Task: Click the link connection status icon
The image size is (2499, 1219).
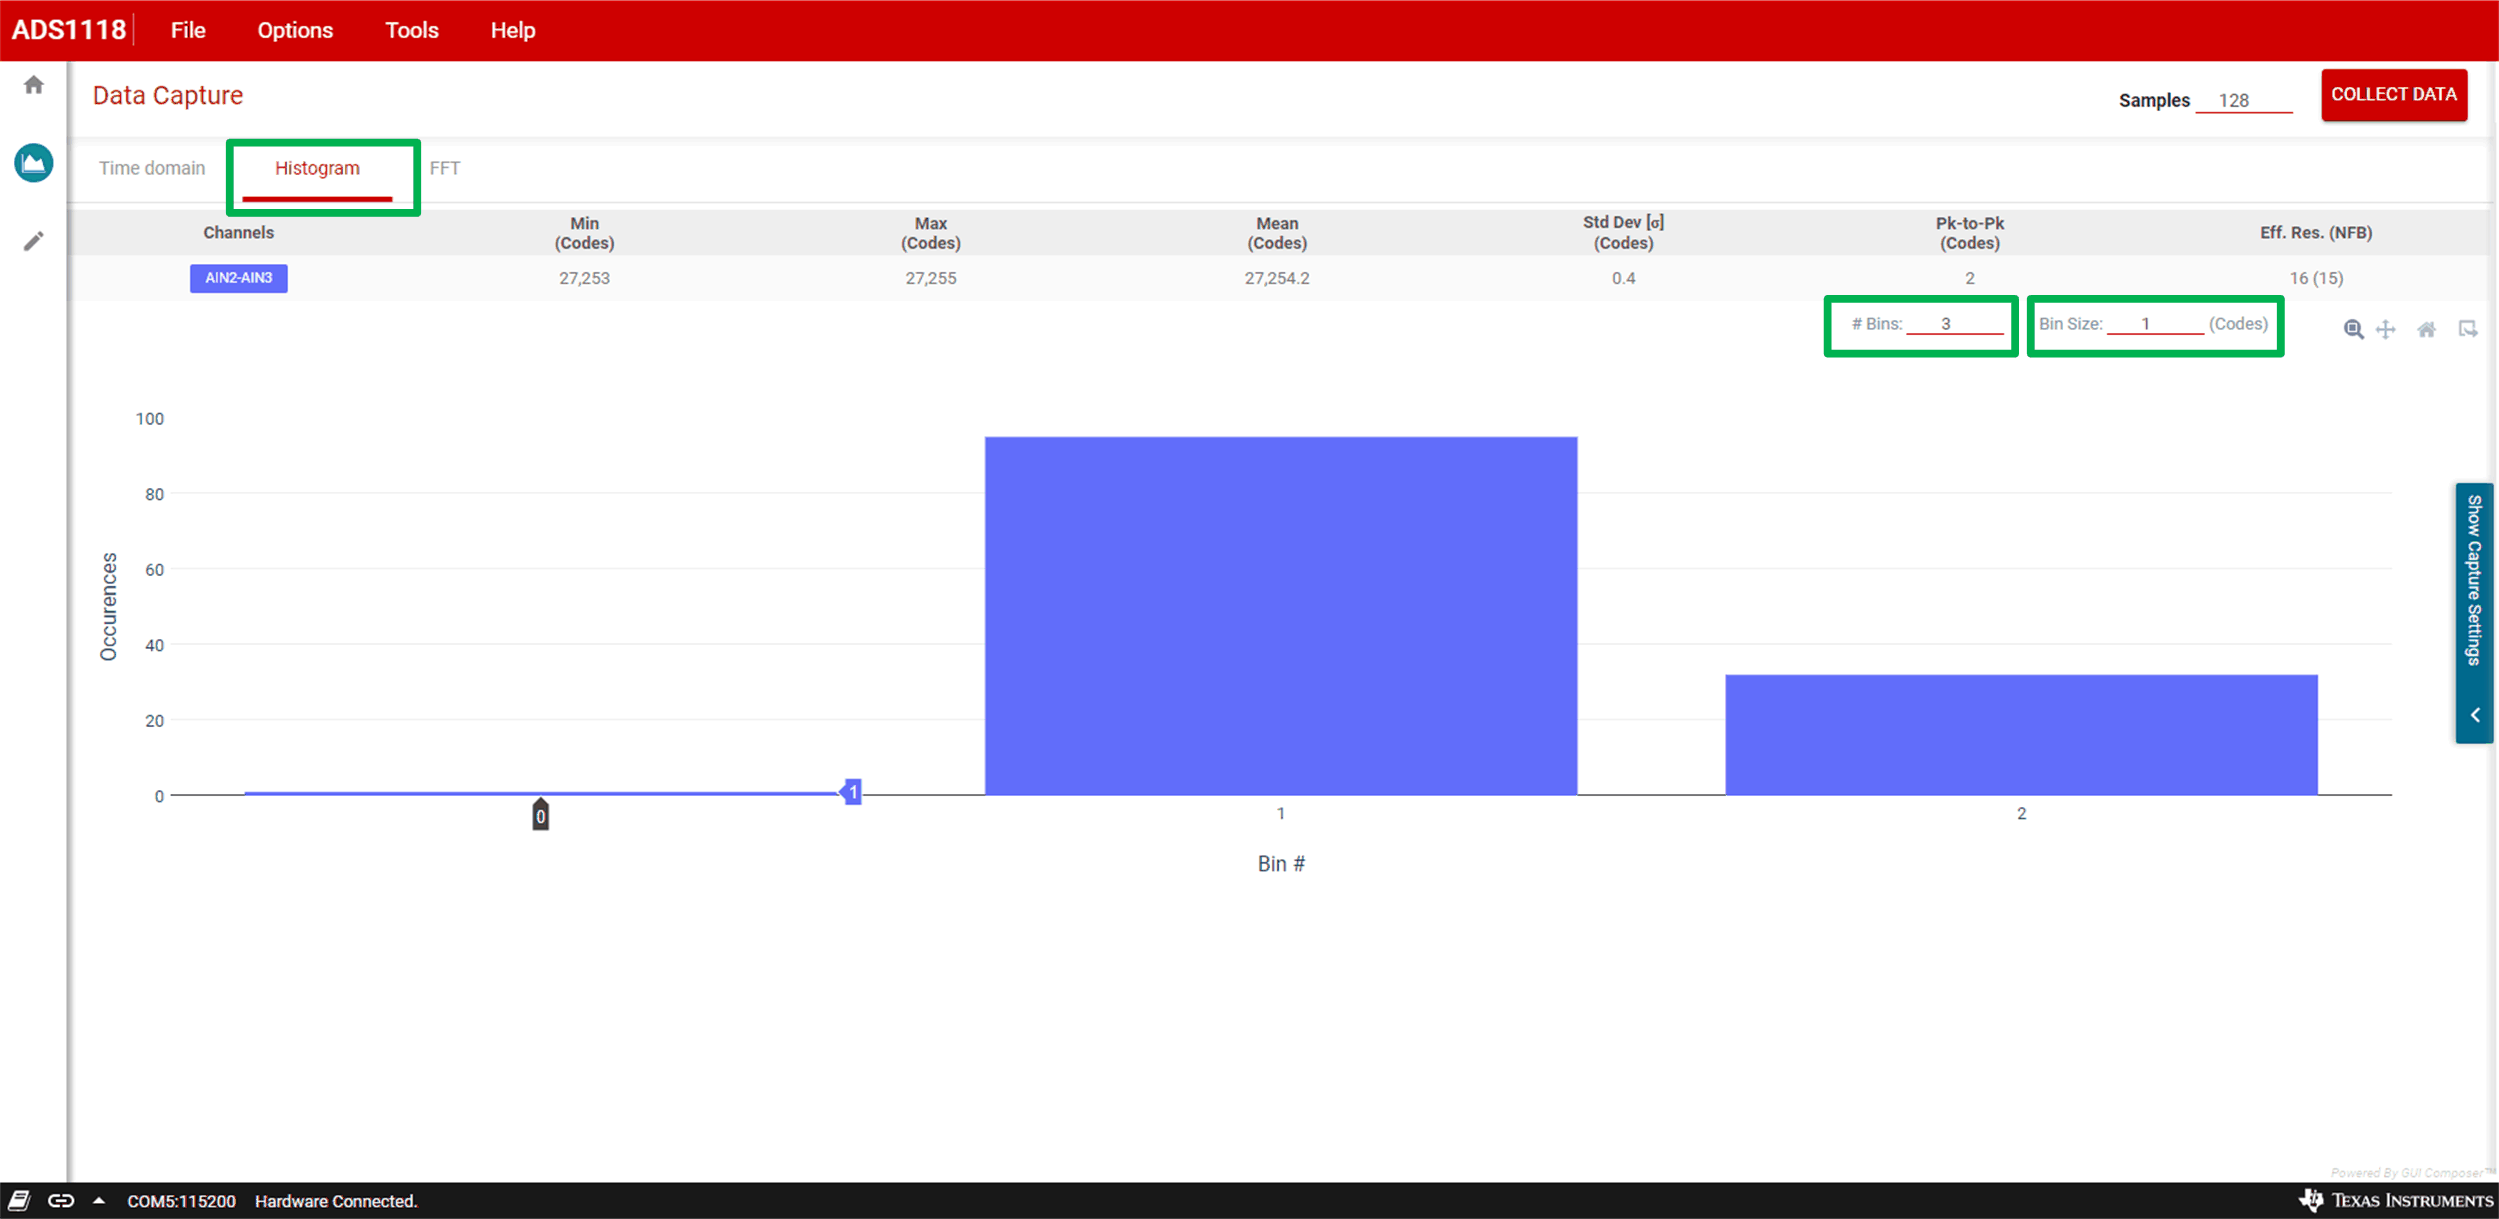Action: pos(61,1200)
